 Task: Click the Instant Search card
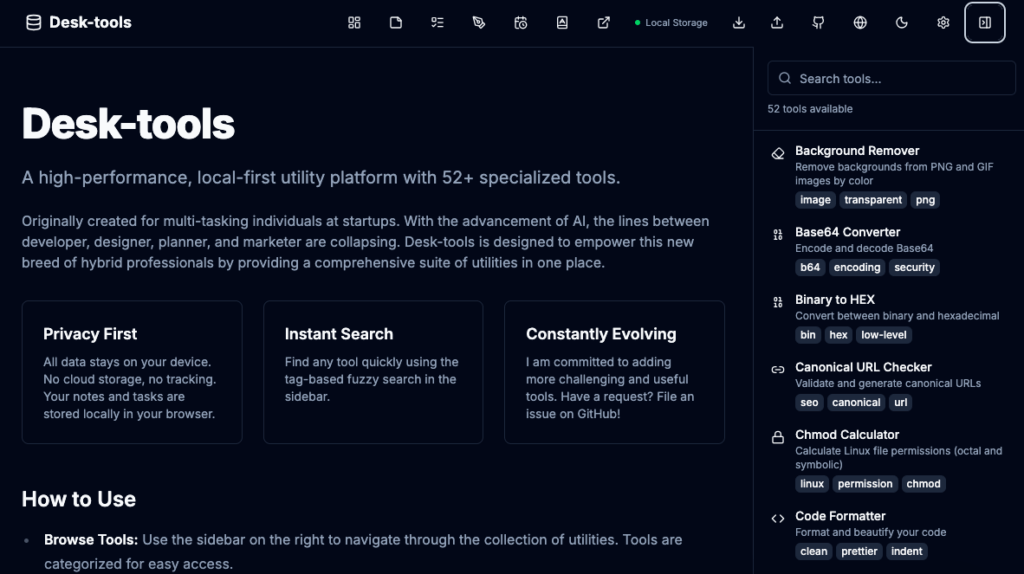click(x=373, y=372)
